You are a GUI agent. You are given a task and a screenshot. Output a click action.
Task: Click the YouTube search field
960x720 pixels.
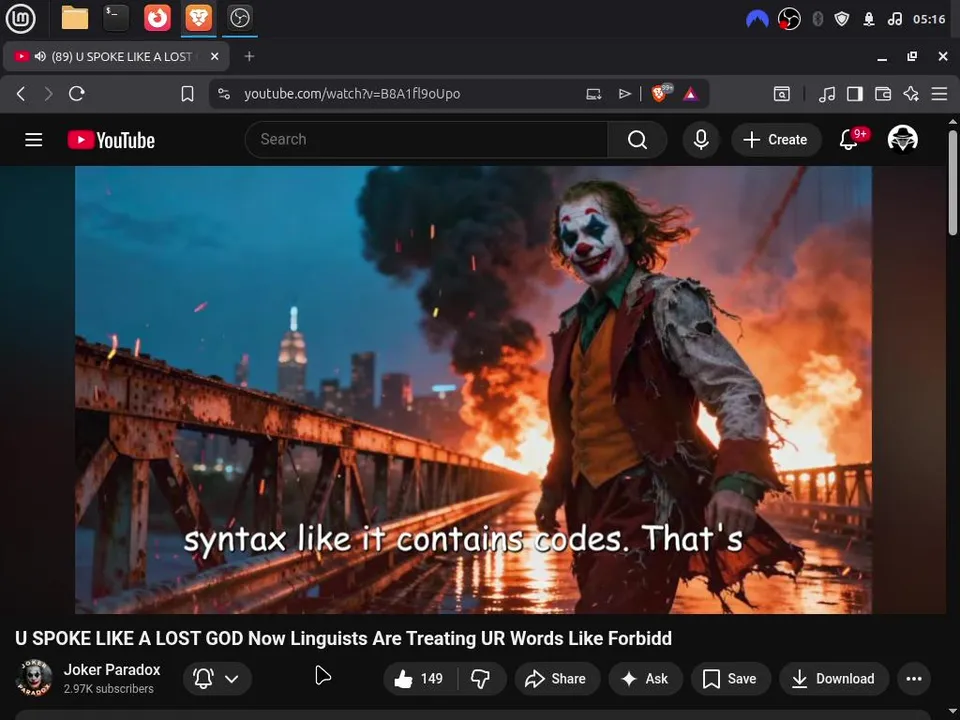(426, 140)
